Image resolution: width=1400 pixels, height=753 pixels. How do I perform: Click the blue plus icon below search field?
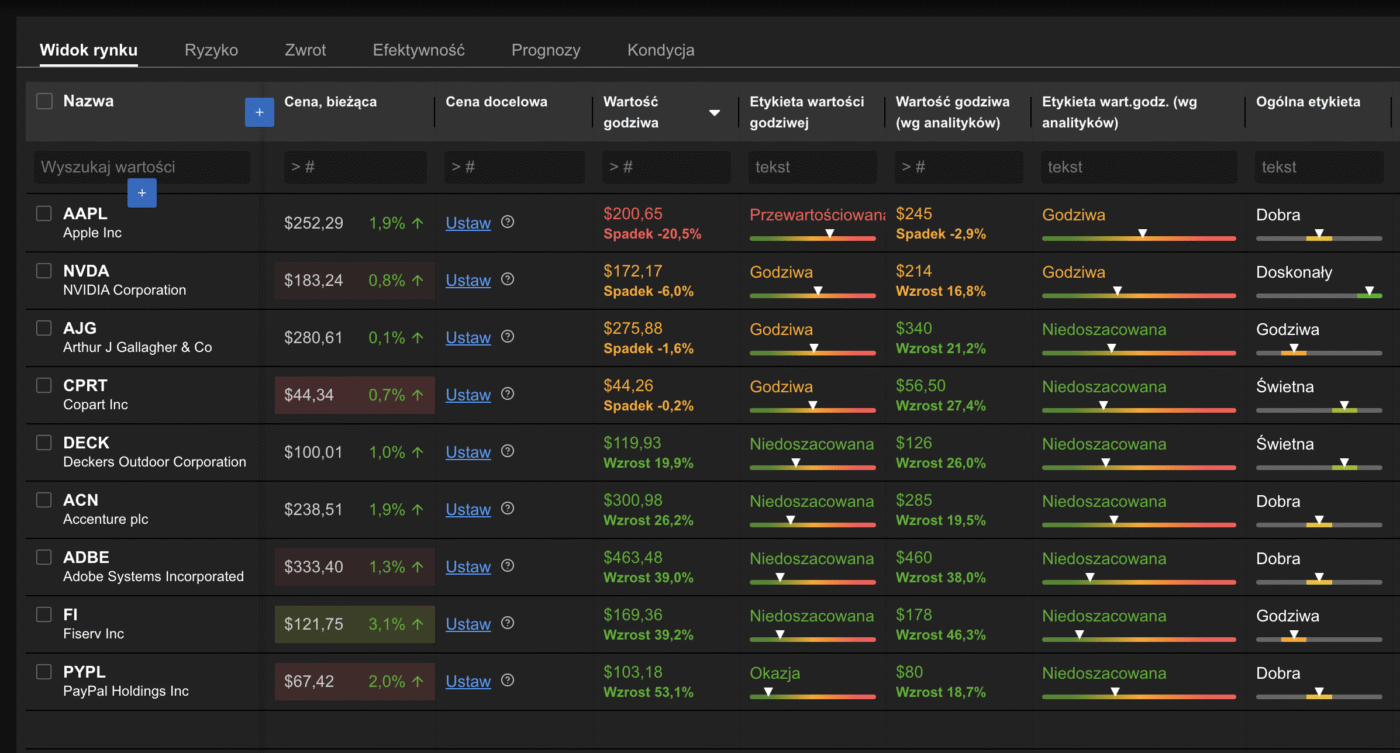(142, 193)
